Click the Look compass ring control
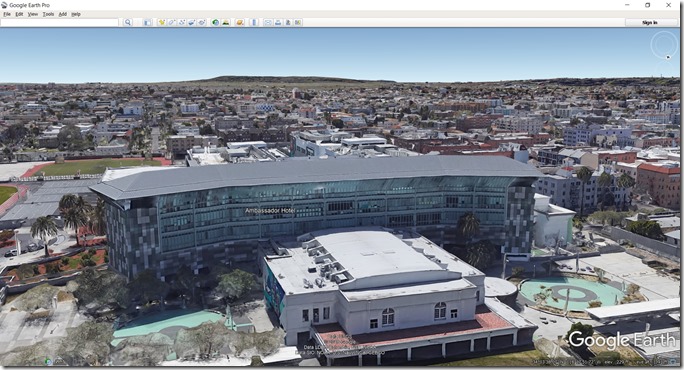 pos(664,45)
